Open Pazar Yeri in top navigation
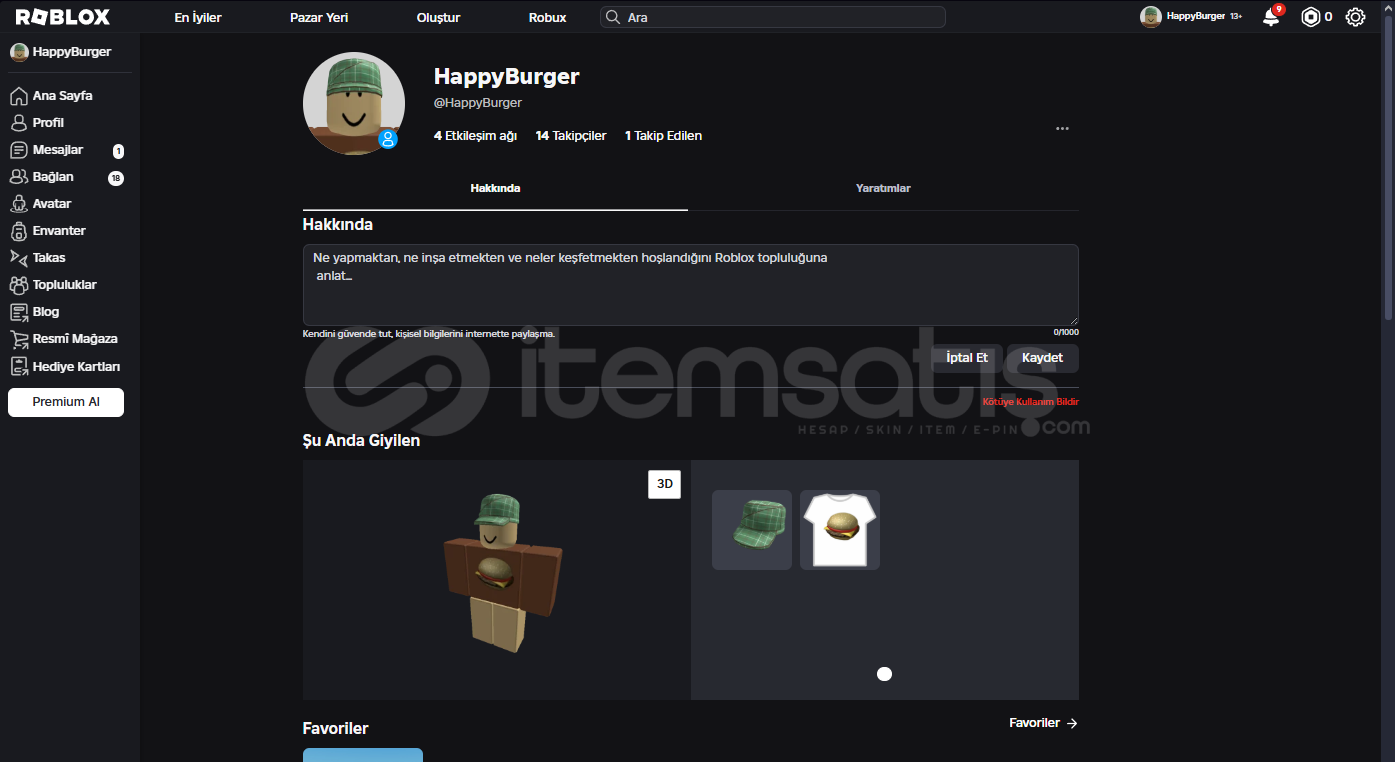The width and height of the screenshot is (1395, 762). [319, 18]
